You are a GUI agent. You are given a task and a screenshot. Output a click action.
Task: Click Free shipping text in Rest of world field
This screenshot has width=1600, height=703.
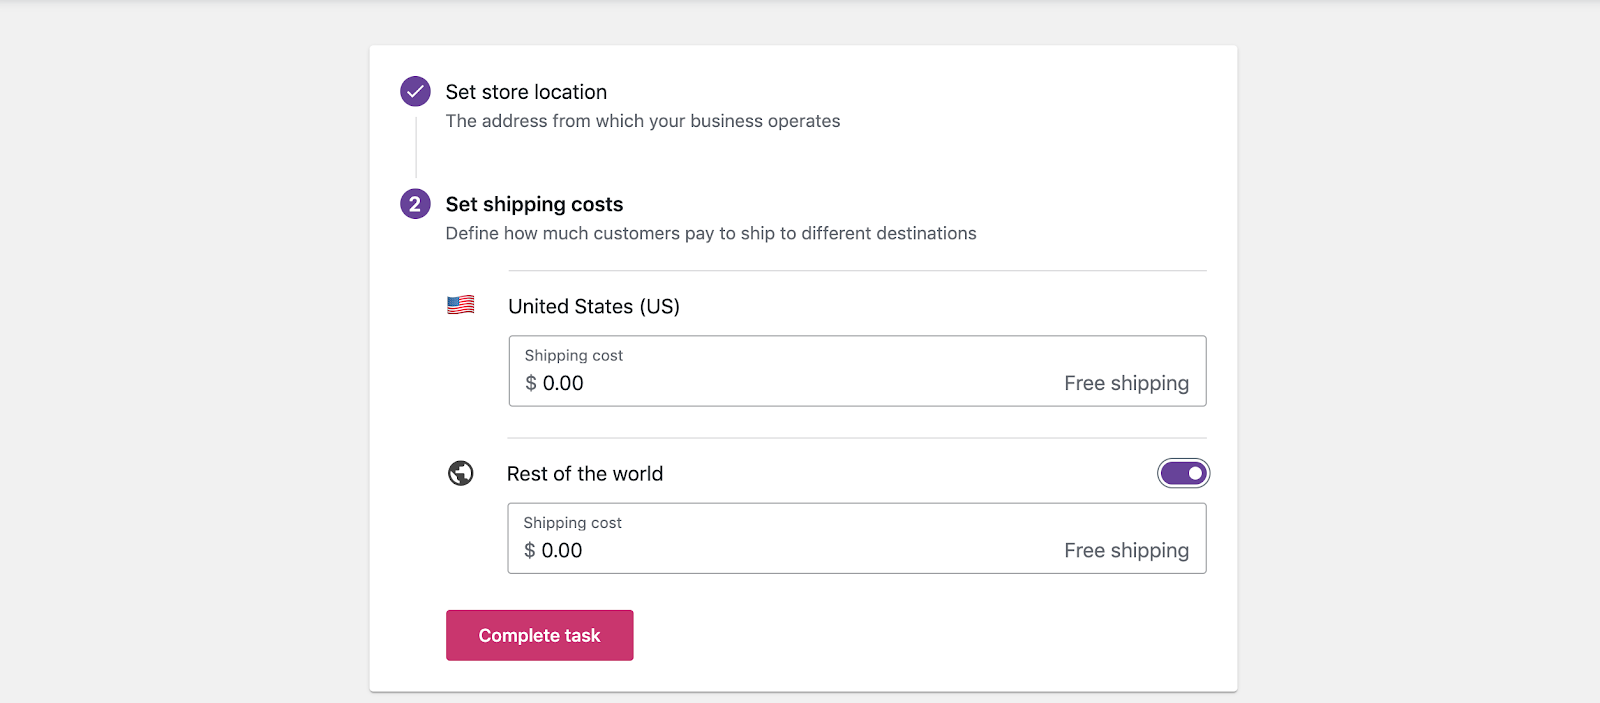[1126, 550]
